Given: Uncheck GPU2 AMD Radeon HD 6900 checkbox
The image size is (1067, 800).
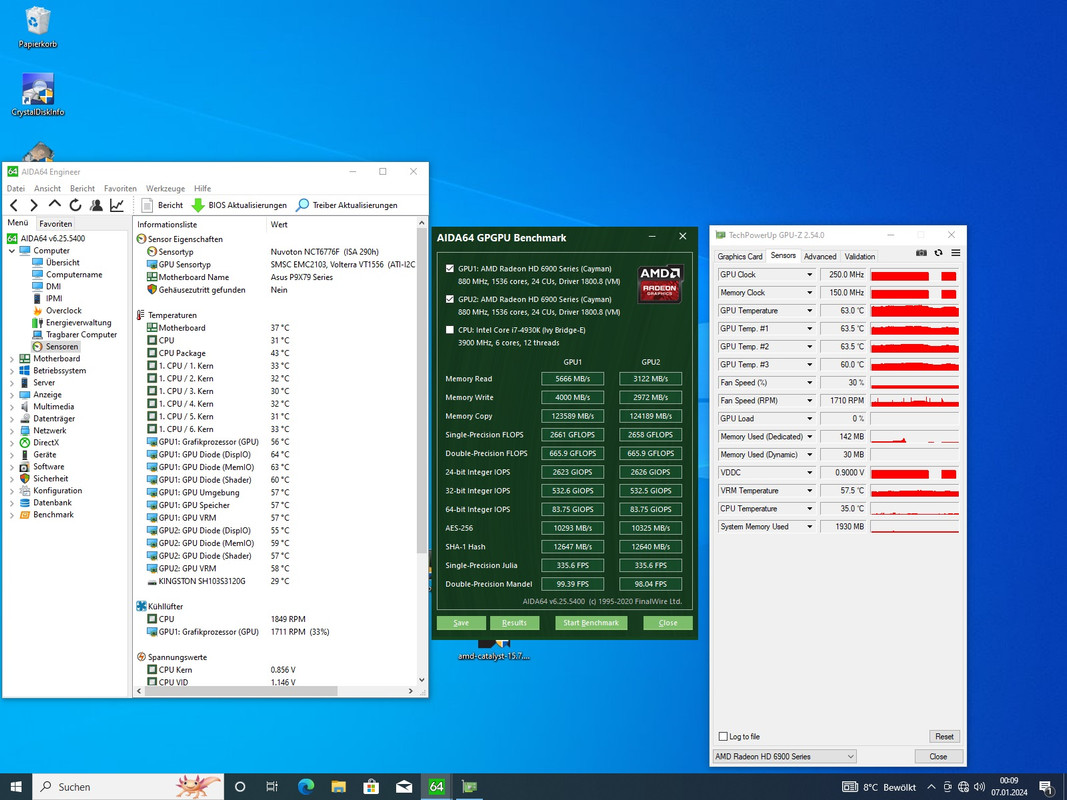Looking at the screenshot, I should click(x=450, y=299).
